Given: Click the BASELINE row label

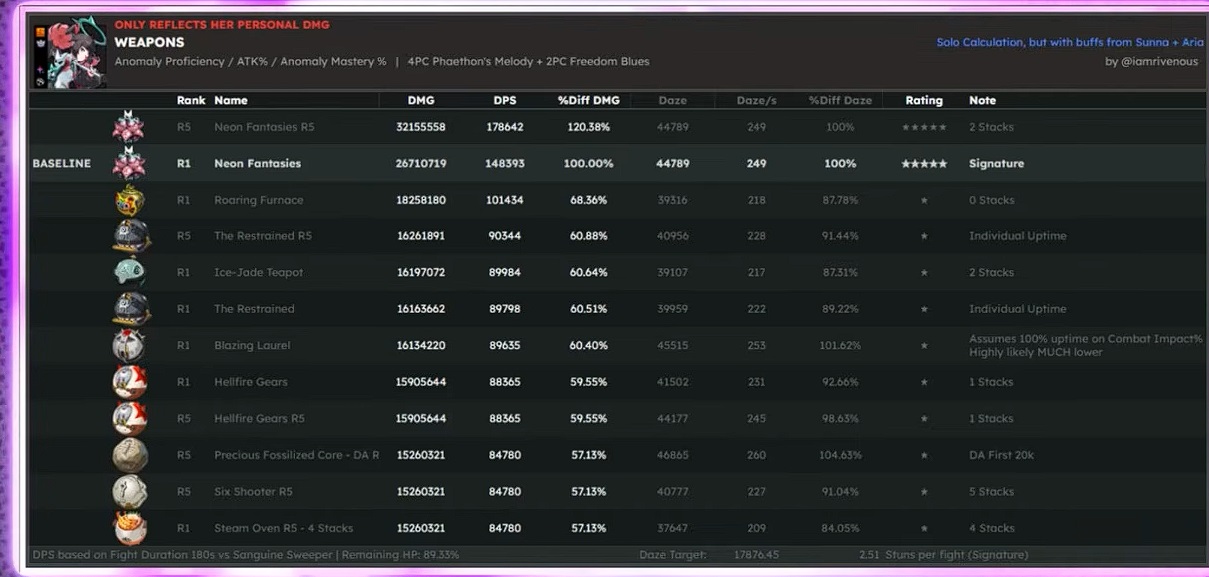Looking at the screenshot, I should [x=61, y=163].
